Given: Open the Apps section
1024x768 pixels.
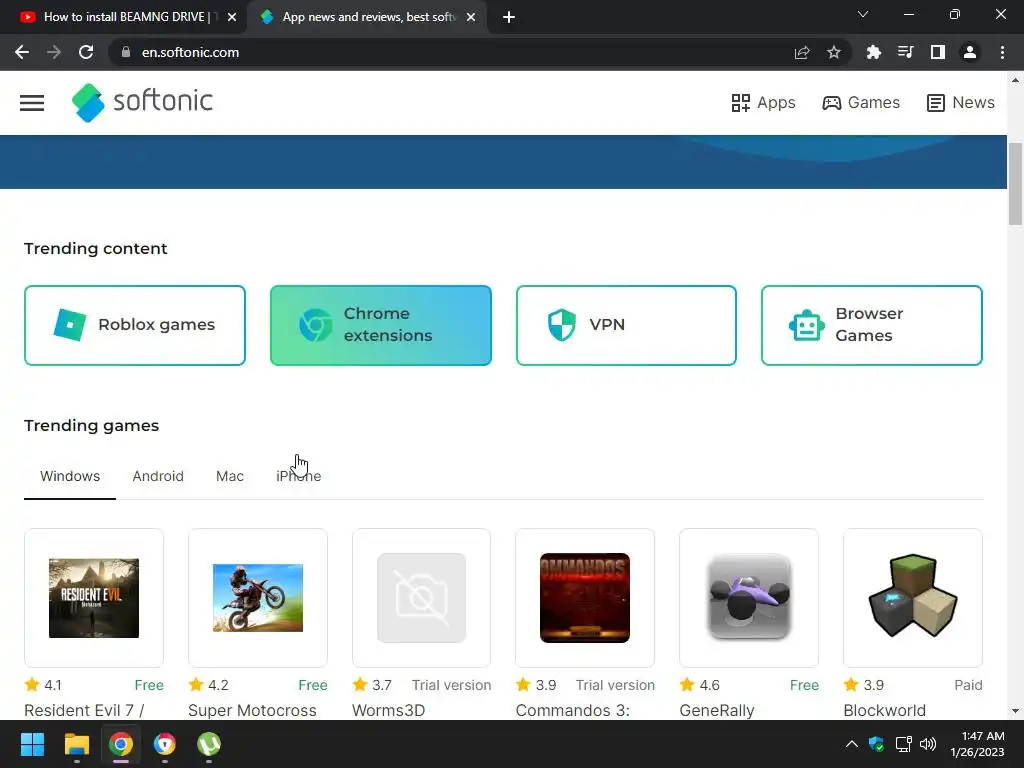Looking at the screenshot, I should (763, 103).
